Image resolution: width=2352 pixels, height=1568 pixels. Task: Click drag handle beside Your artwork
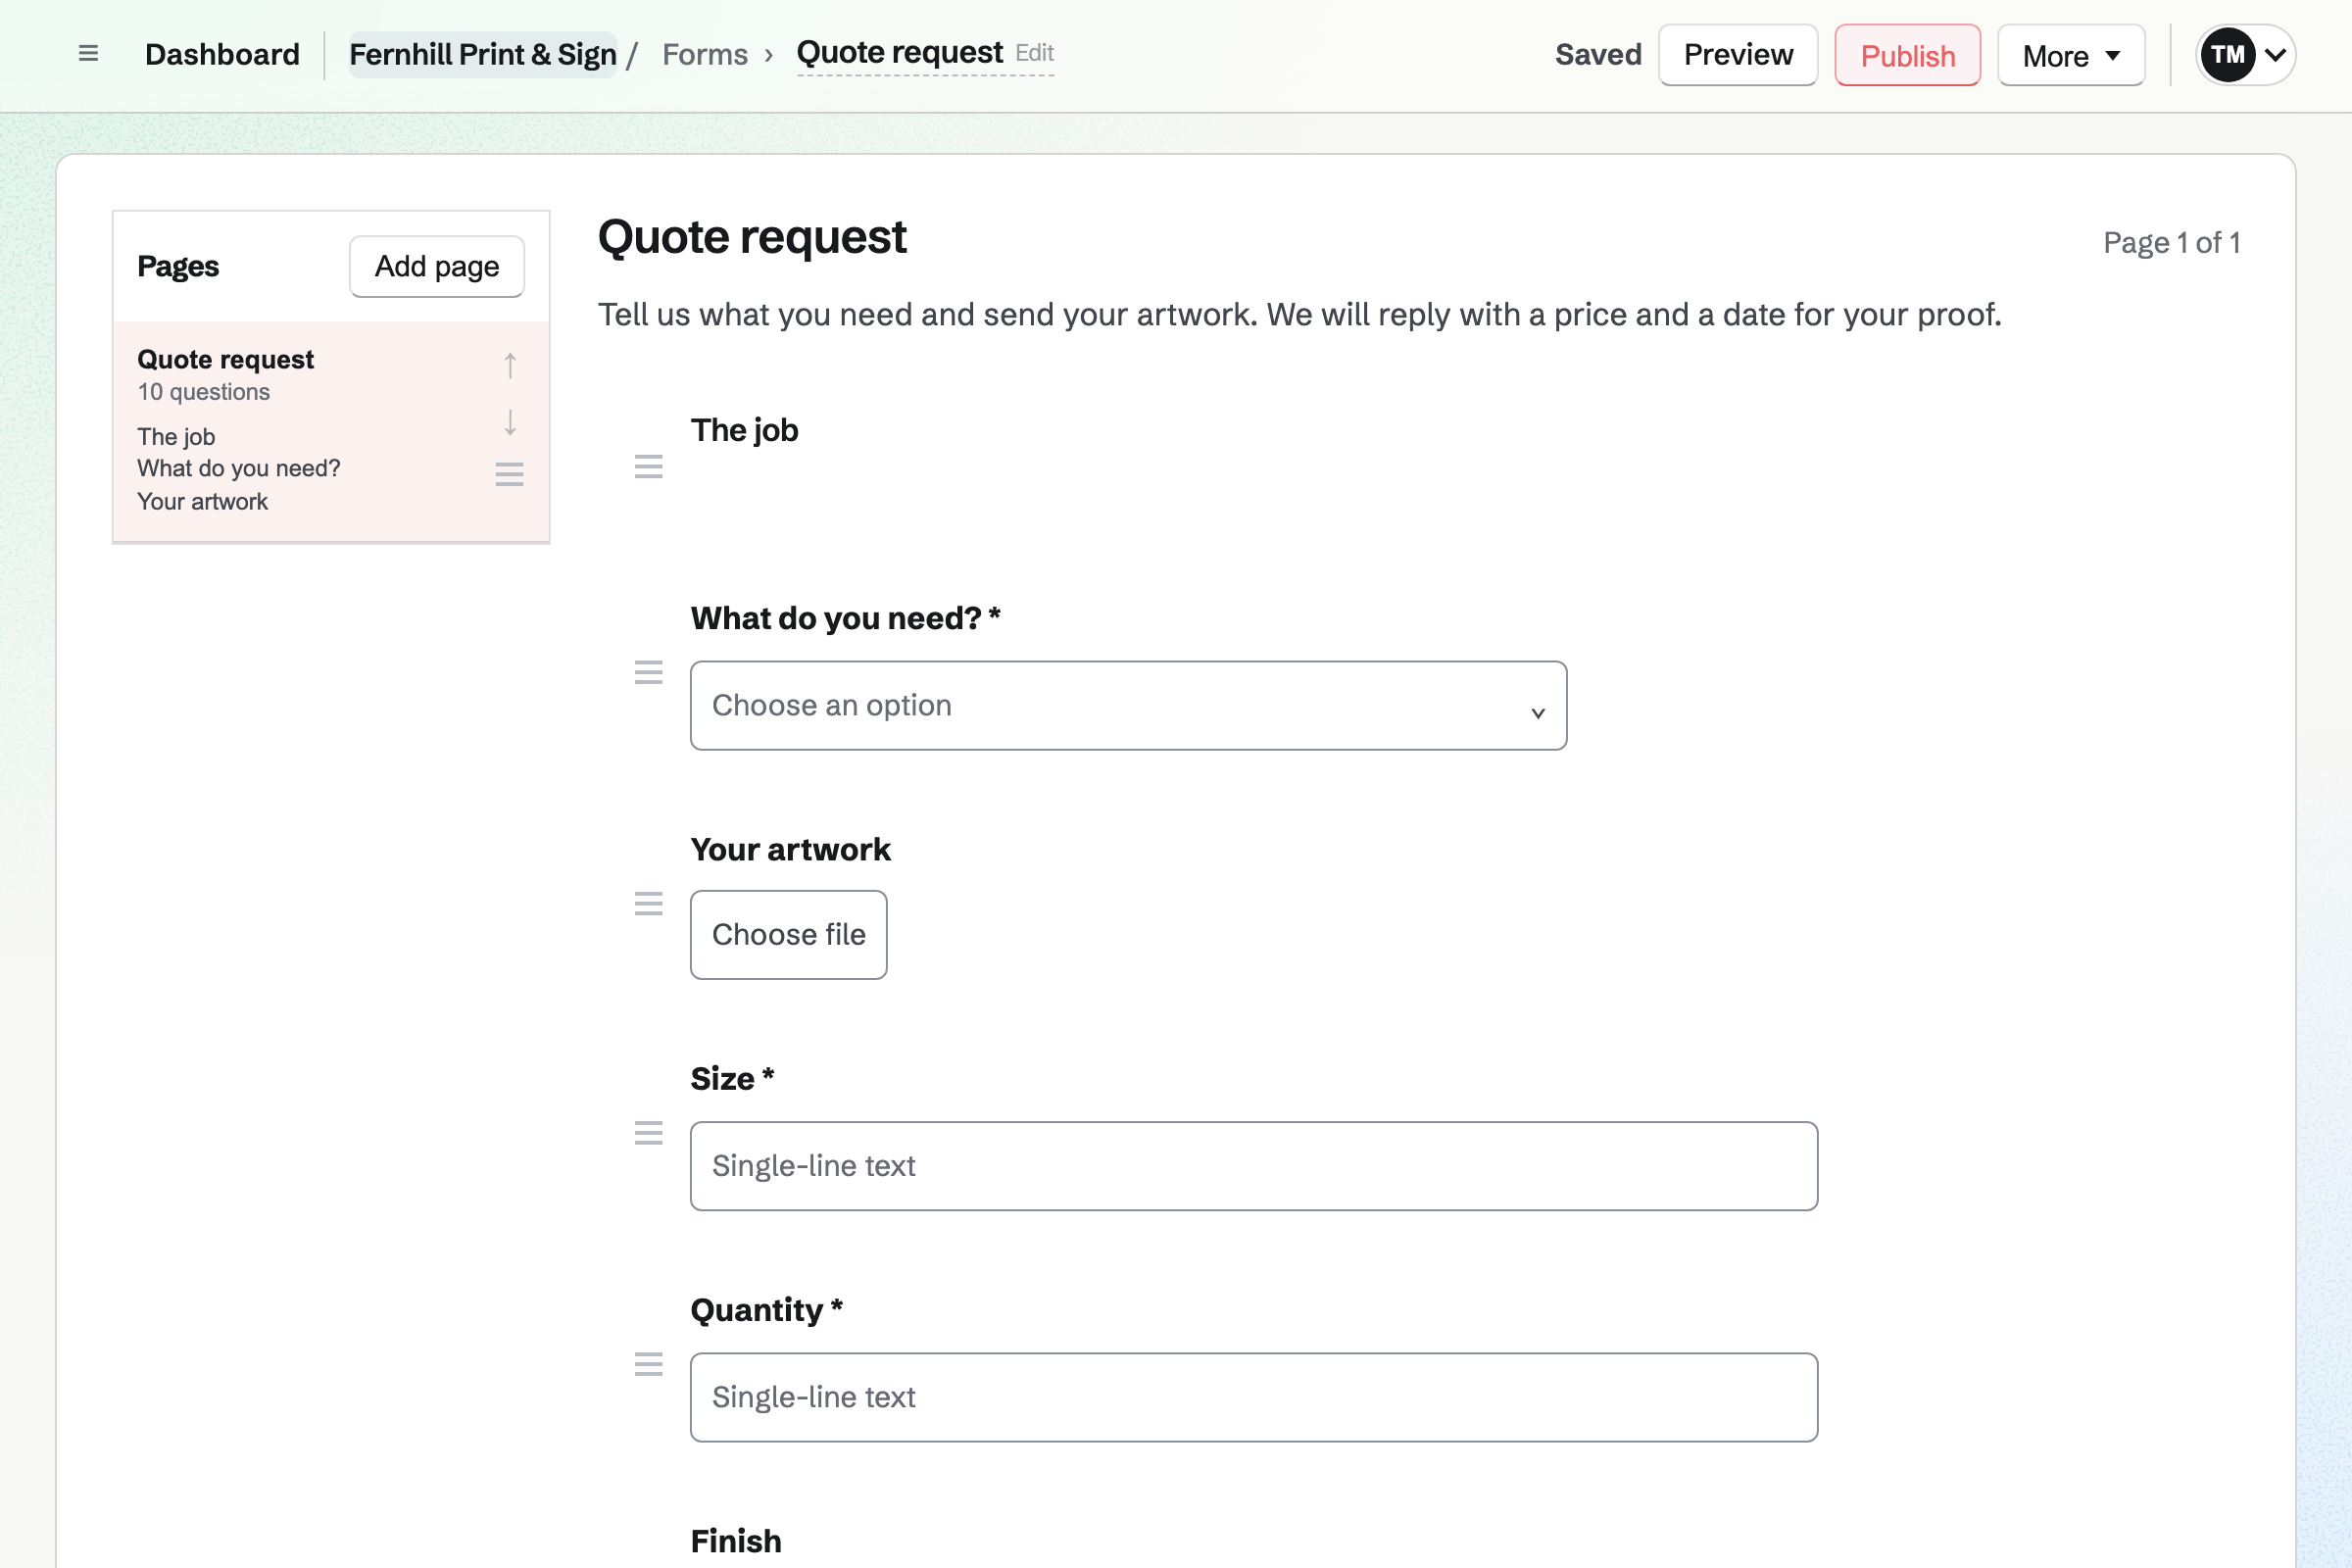pos(649,904)
